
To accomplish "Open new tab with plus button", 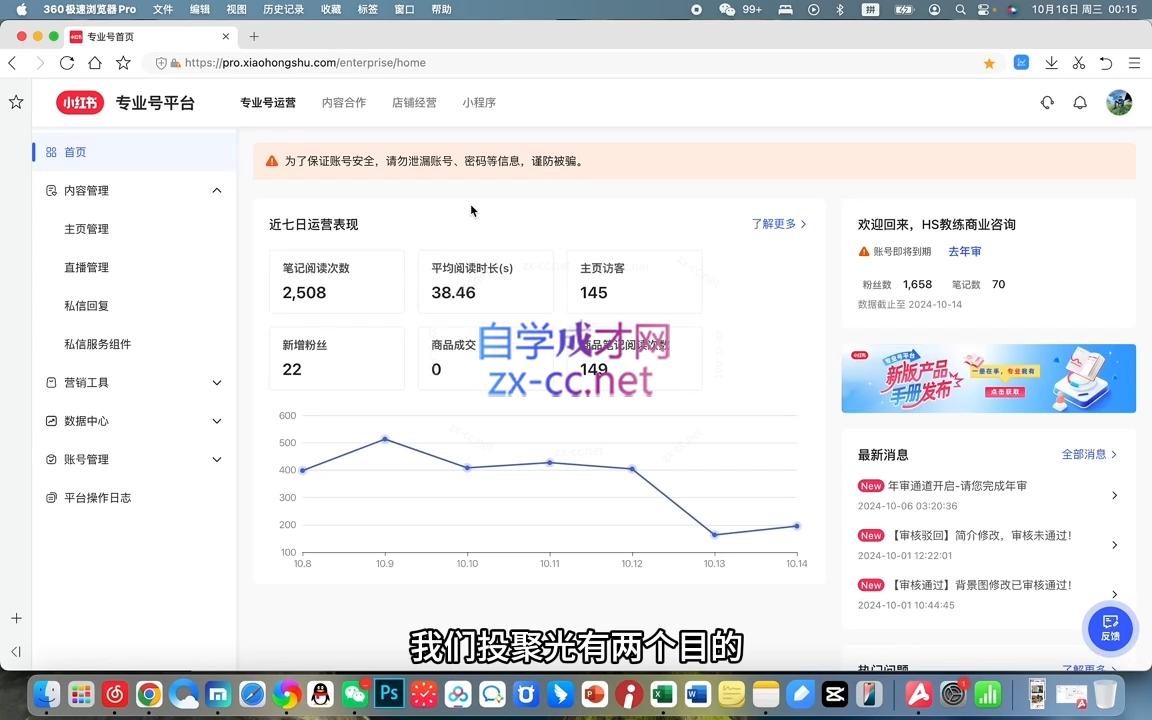I will (254, 36).
